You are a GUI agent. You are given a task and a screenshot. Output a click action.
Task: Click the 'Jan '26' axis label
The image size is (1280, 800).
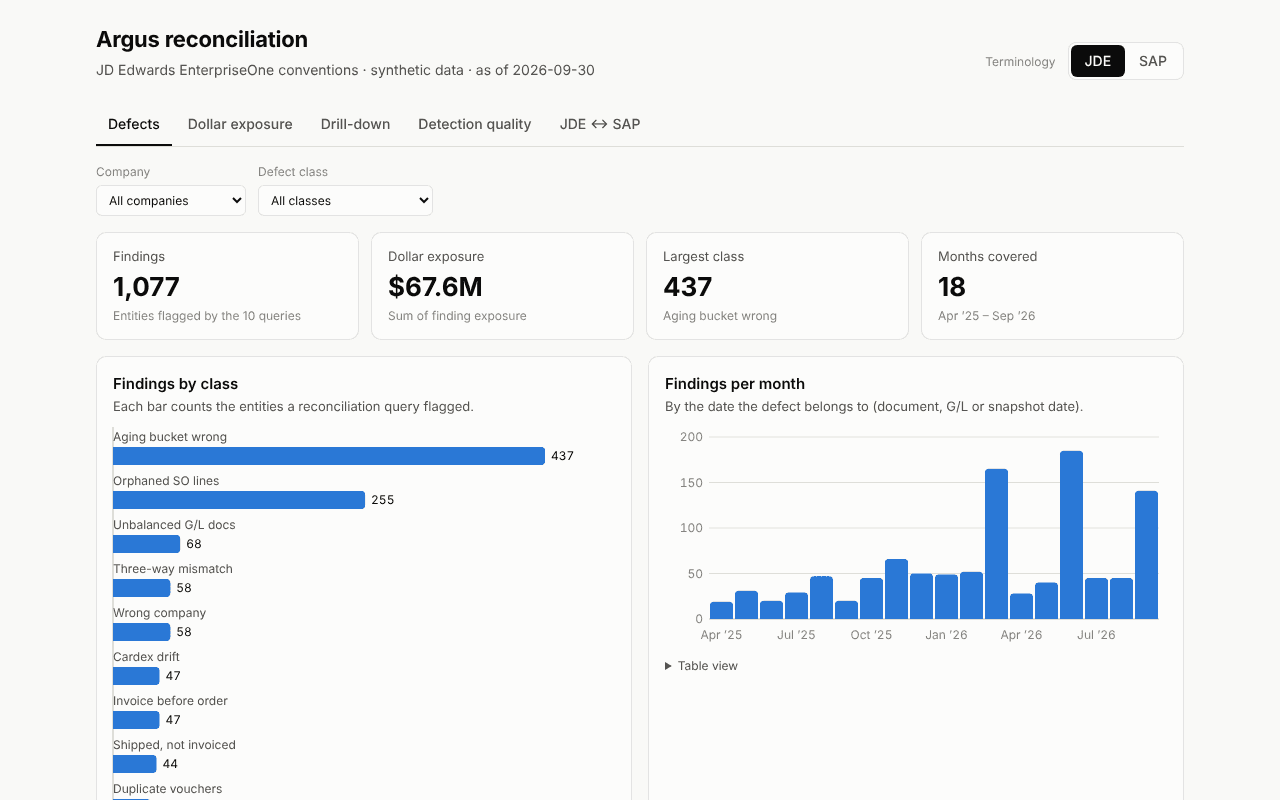pos(946,635)
